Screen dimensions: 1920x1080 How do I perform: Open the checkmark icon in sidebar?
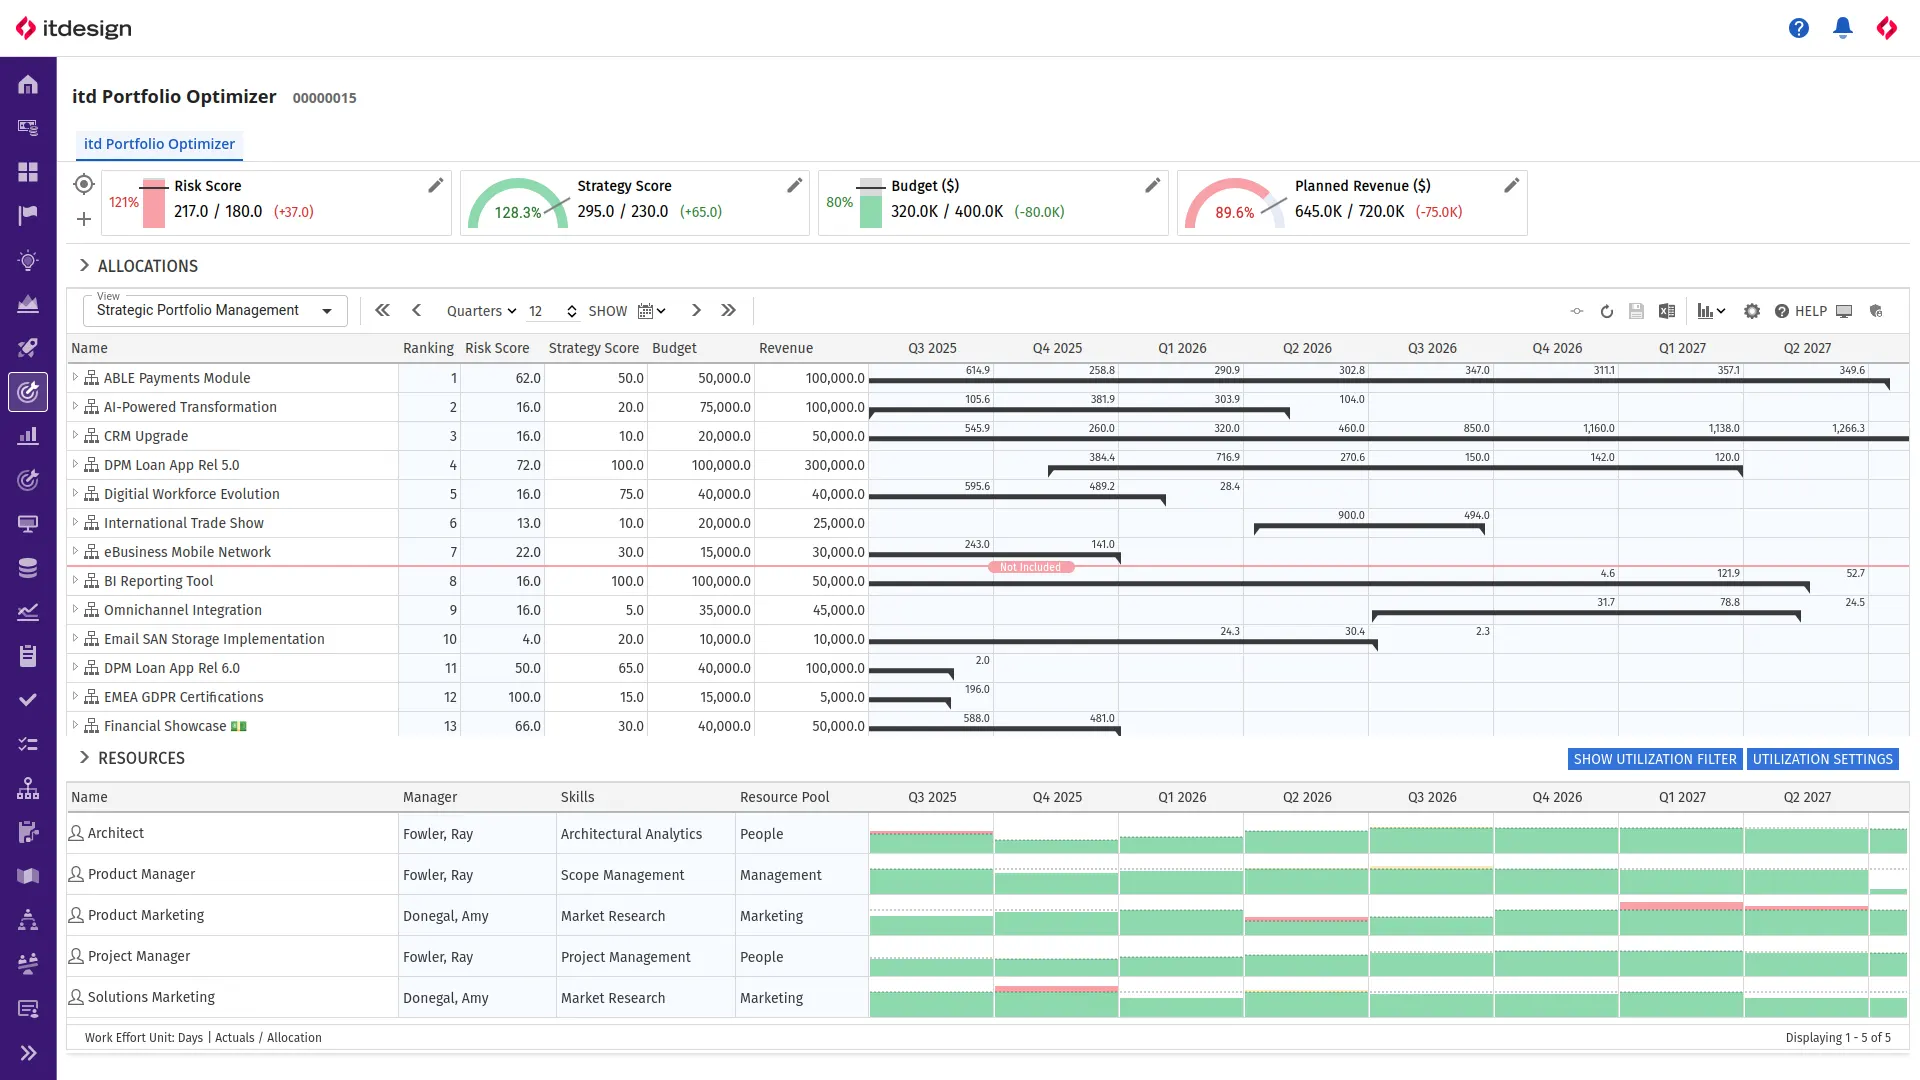28,700
